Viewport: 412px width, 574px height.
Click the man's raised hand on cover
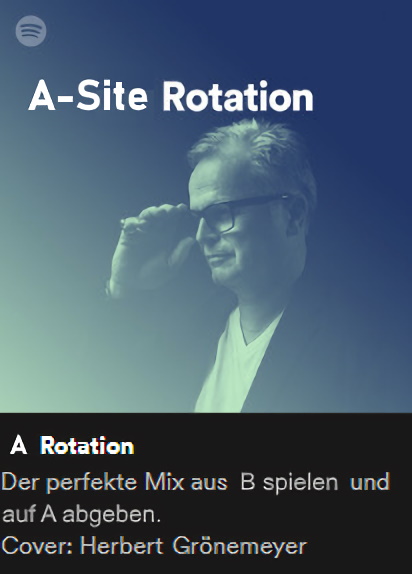[x=152, y=249]
